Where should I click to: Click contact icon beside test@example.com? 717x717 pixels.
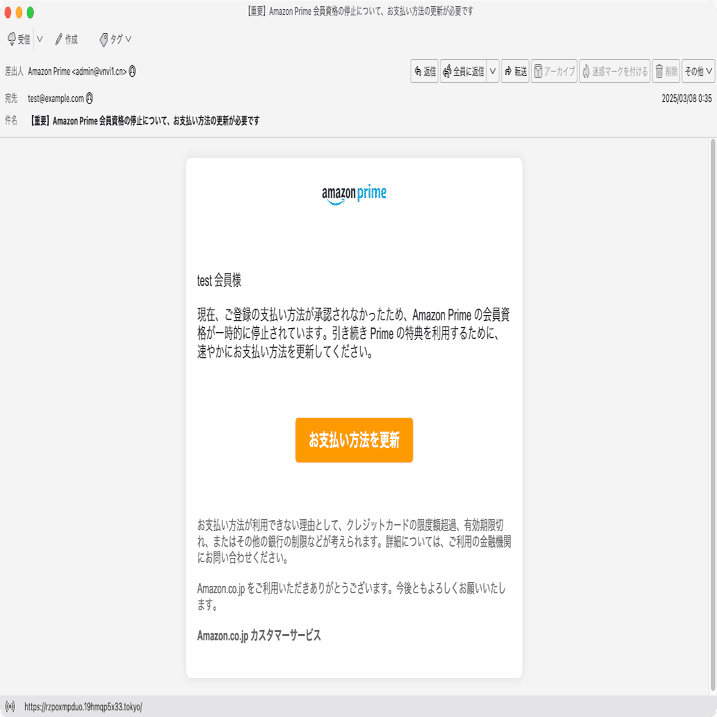[90, 98]
